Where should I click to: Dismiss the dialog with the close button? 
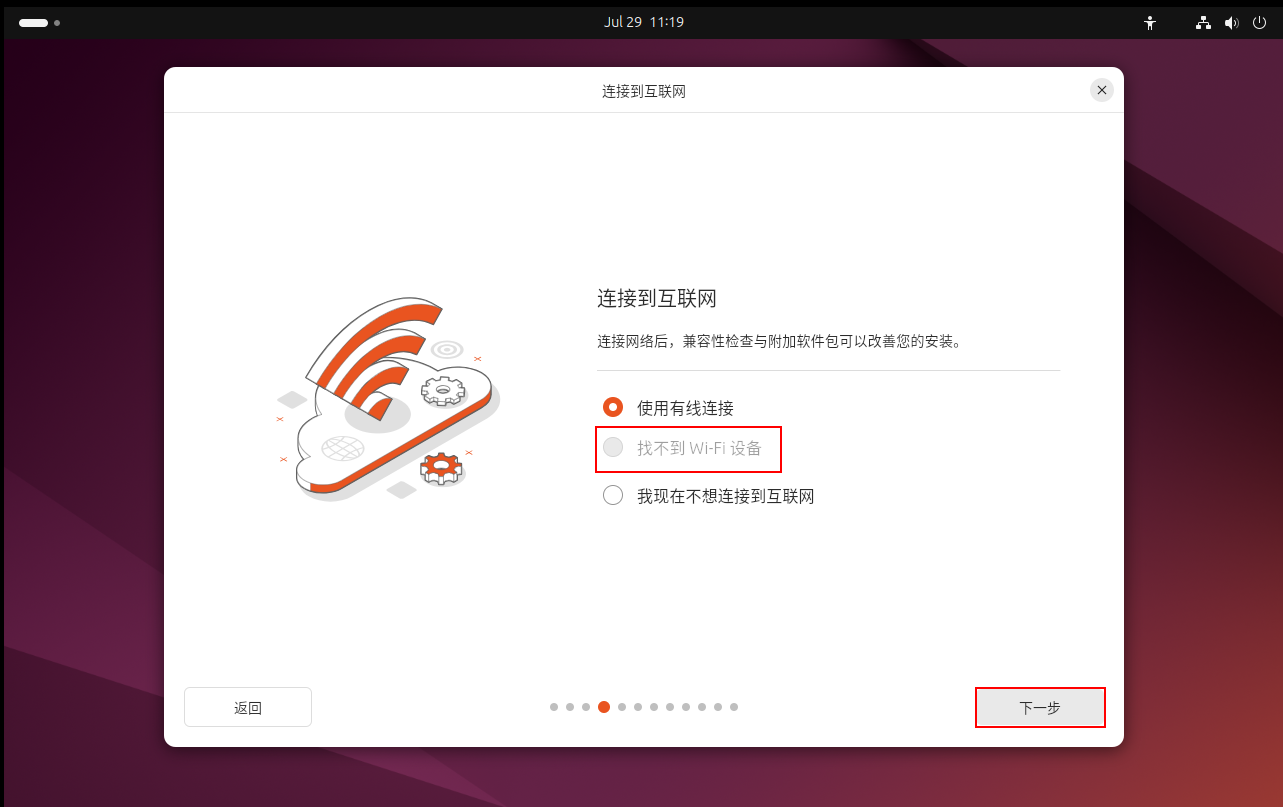click(x=1101, y=89)
